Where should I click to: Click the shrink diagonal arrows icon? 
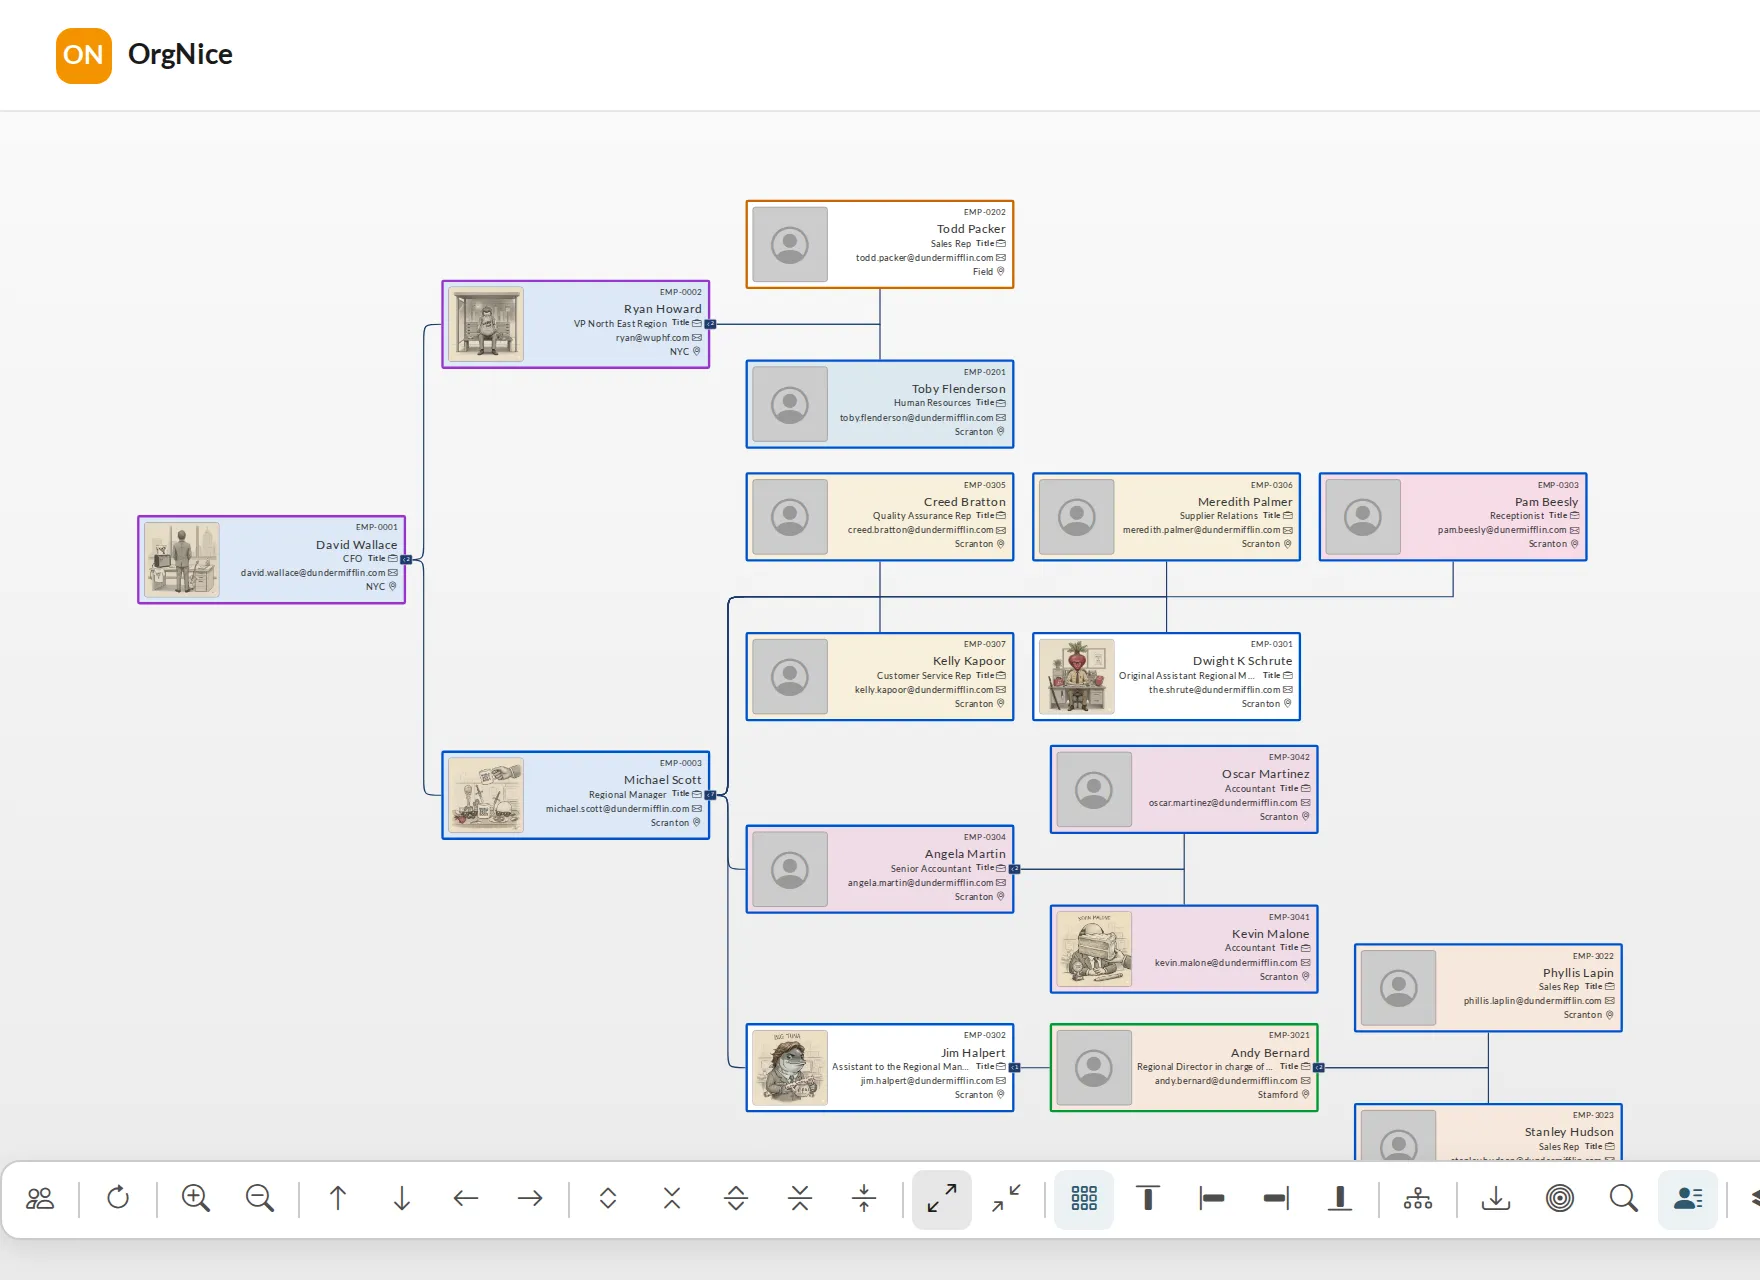coord(1006,1198)
